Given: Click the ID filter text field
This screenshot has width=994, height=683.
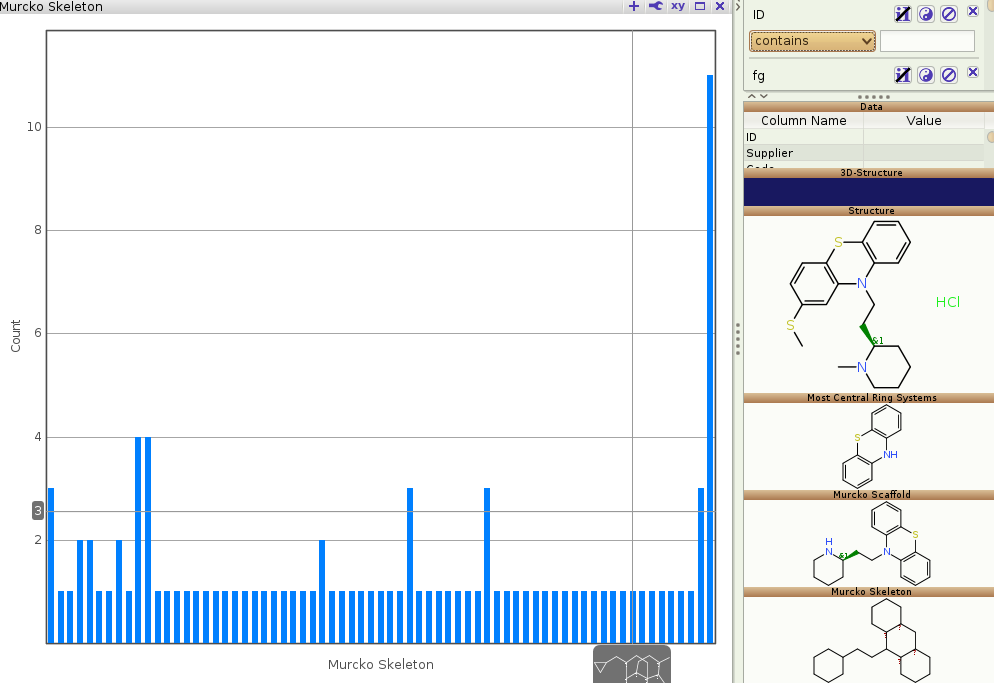Looking at the screenshot, I should 926,41.
